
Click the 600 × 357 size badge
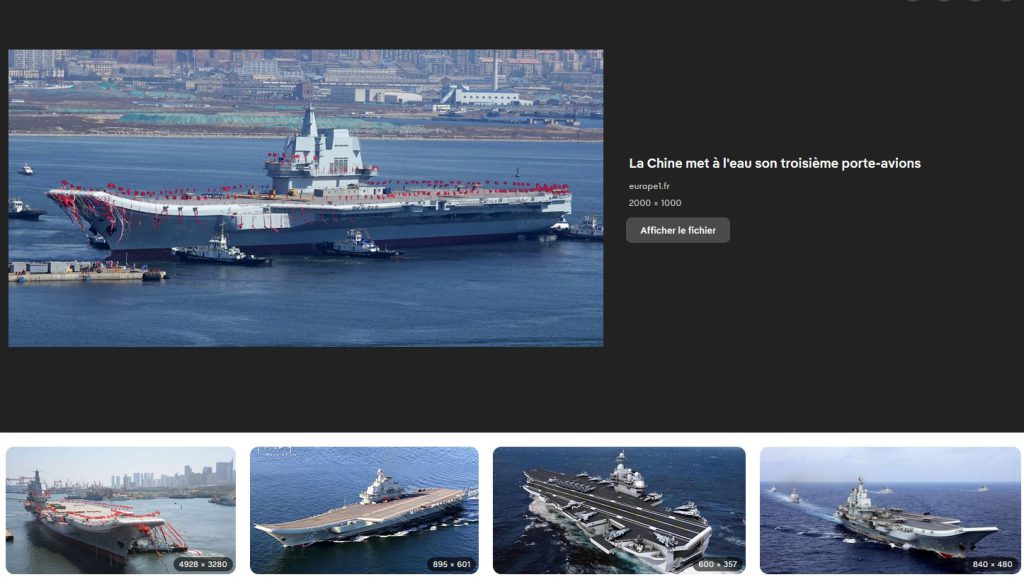(x=718, y=564)
